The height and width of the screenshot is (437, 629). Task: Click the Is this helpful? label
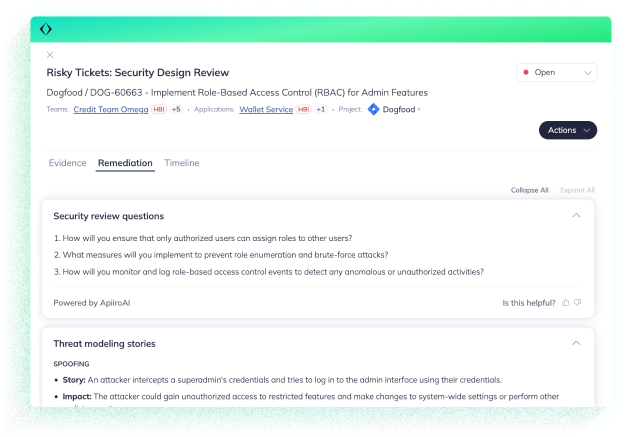point(529,303)
